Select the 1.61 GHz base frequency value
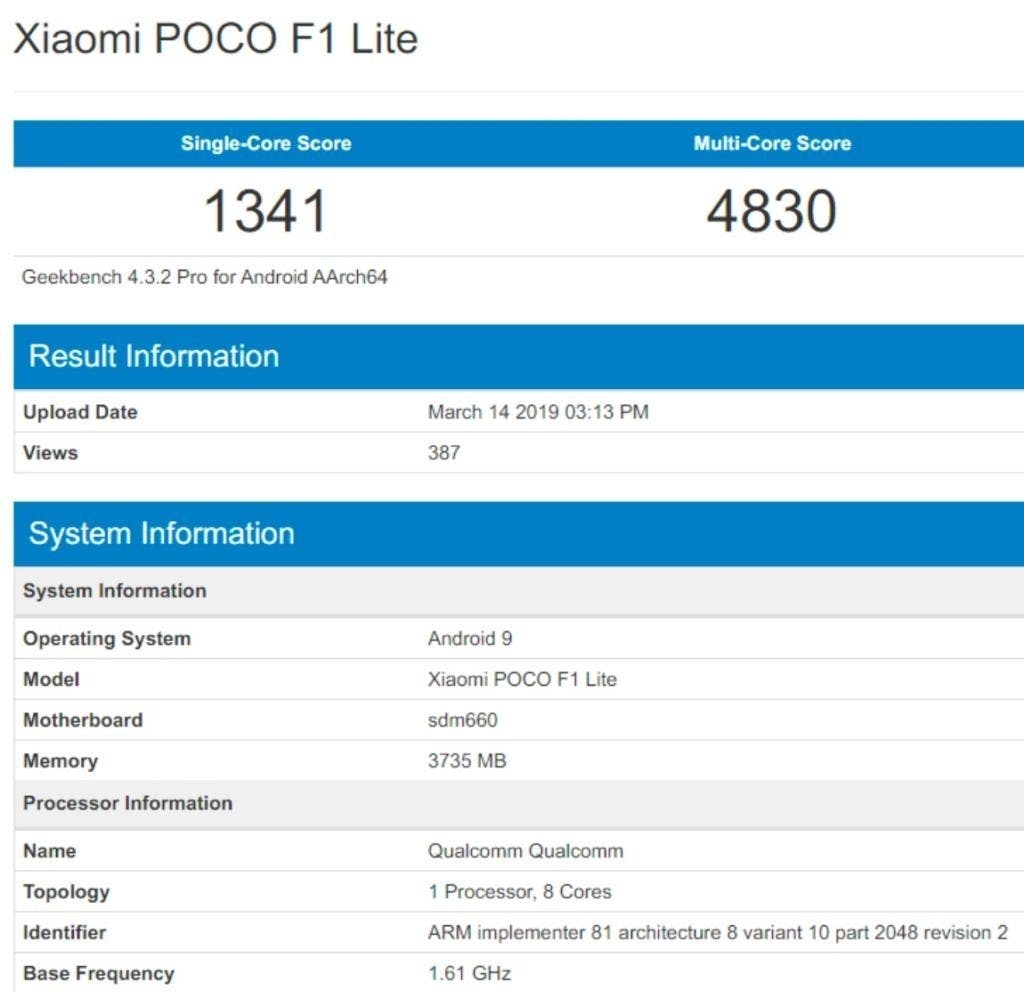Viewport: 1024px width, 992px height. [x=469, y=973]
